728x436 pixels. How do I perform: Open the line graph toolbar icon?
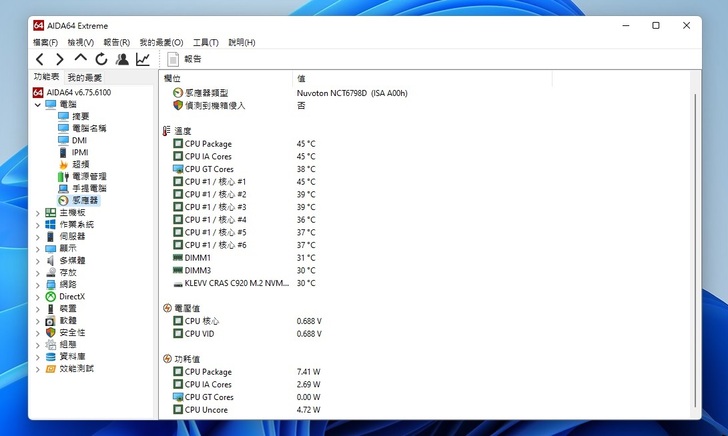pyautogui.click(x=143, y=59)
